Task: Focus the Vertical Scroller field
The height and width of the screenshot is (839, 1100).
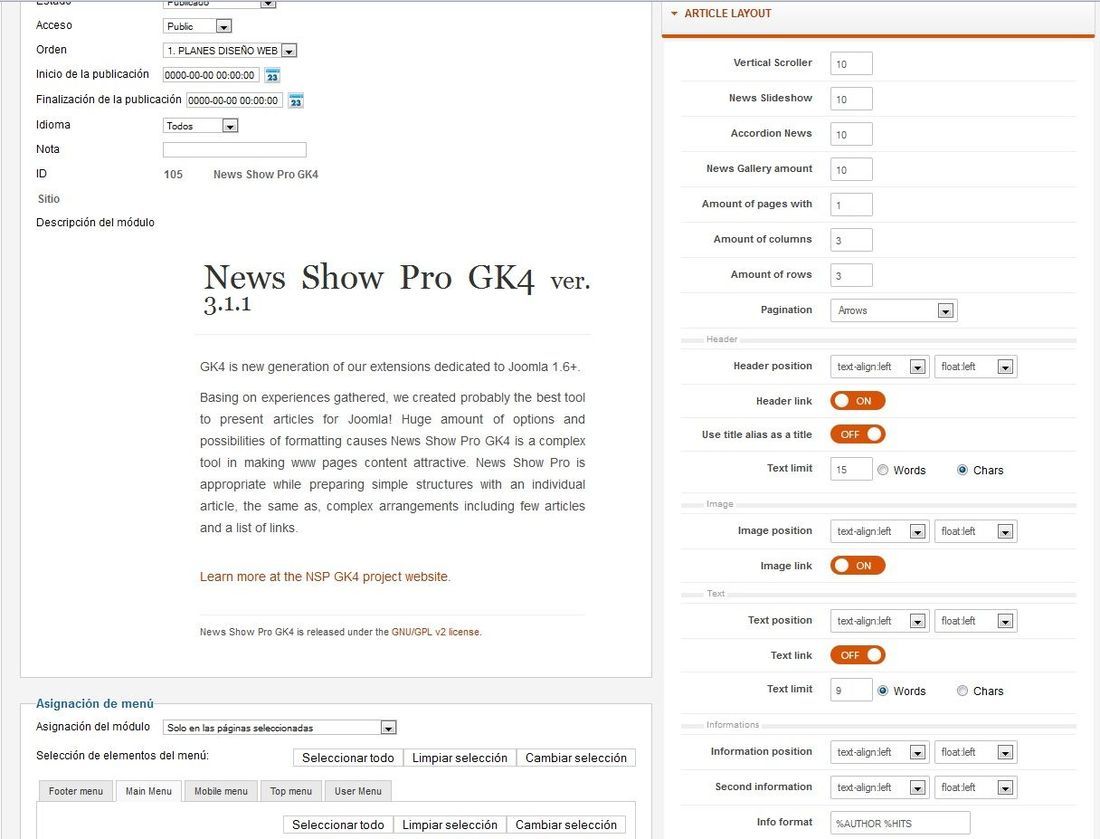Action: click(851, 63)
